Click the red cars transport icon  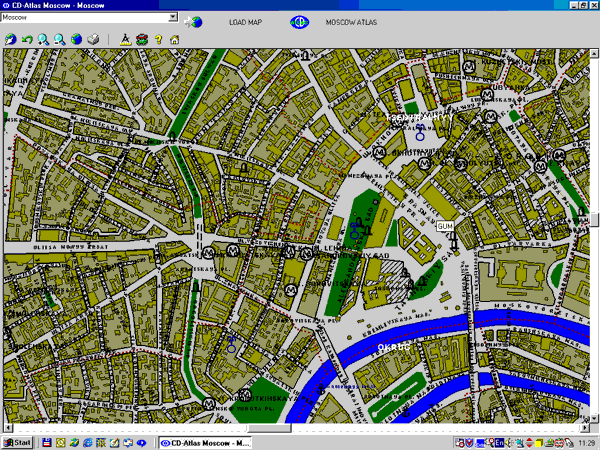coord(142,39)
